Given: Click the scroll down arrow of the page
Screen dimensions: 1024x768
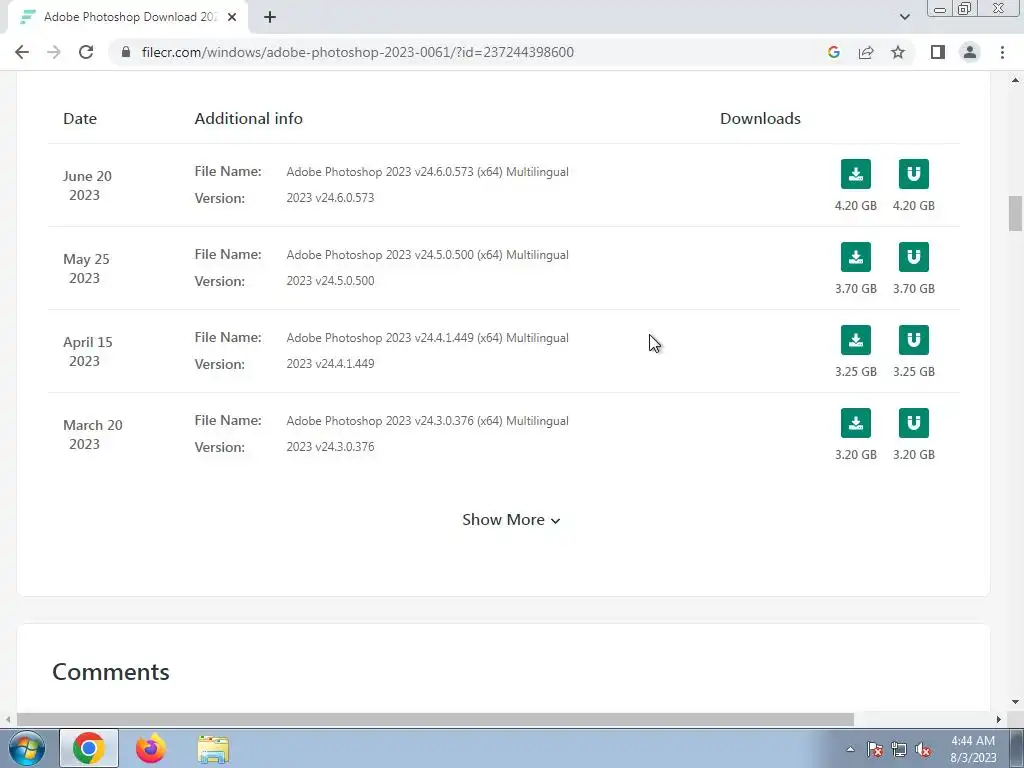Looking at the screenshot, I should coord(1015,703).
